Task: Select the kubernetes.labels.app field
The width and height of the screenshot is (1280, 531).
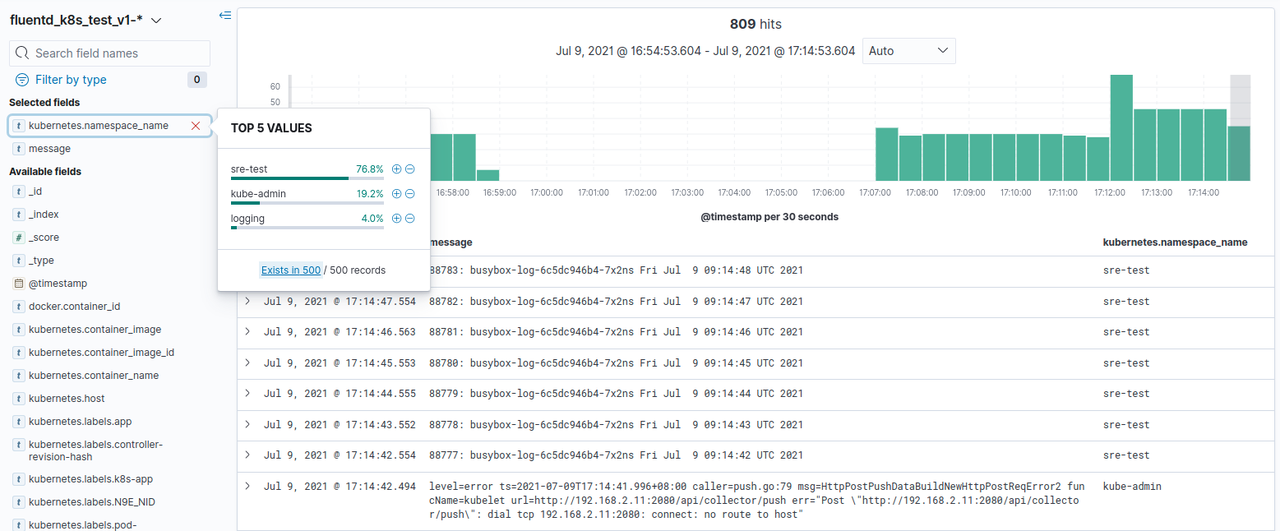Action: pos(80,421)
